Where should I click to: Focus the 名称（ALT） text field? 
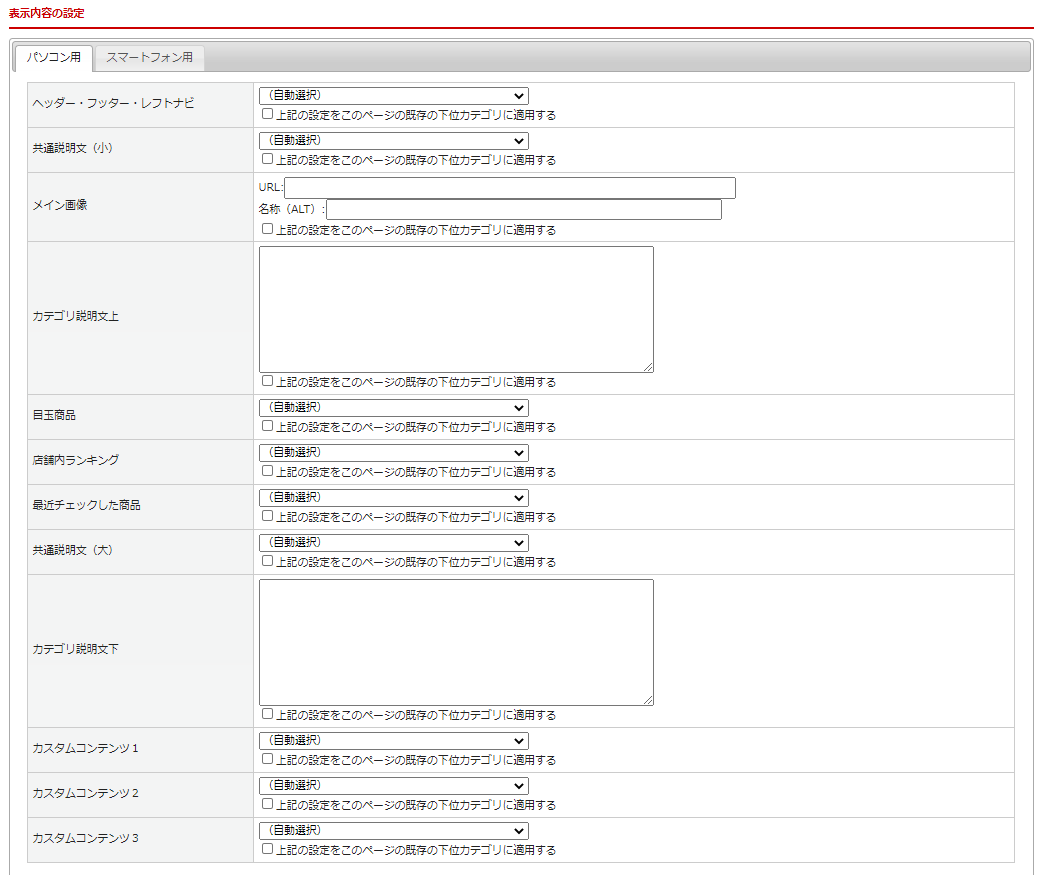click(523, 210)
